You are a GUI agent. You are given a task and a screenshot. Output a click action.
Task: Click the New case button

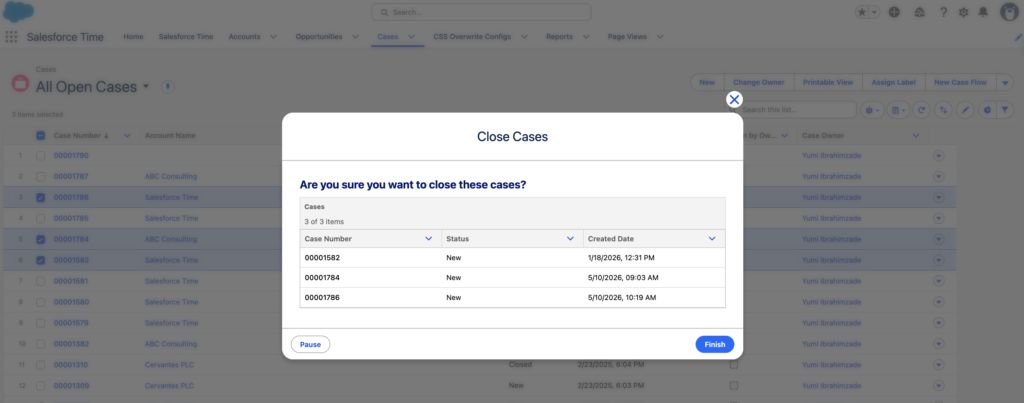pos(707,82)
